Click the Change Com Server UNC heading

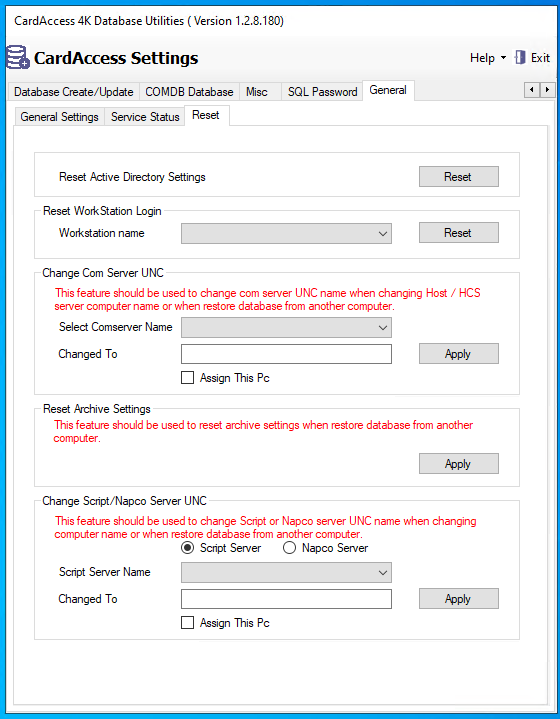pyautogui.click(x=103, y=273)
